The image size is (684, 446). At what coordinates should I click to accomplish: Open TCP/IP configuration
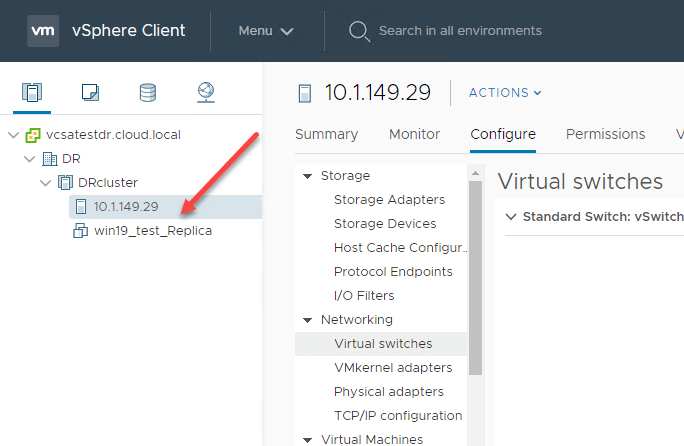coord(398,416)
